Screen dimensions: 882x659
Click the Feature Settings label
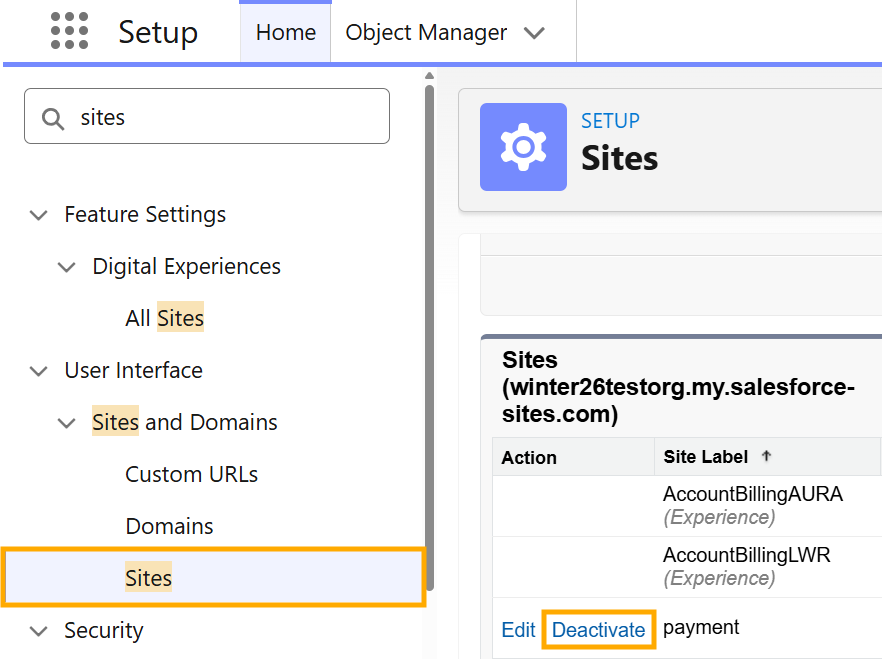145,214
